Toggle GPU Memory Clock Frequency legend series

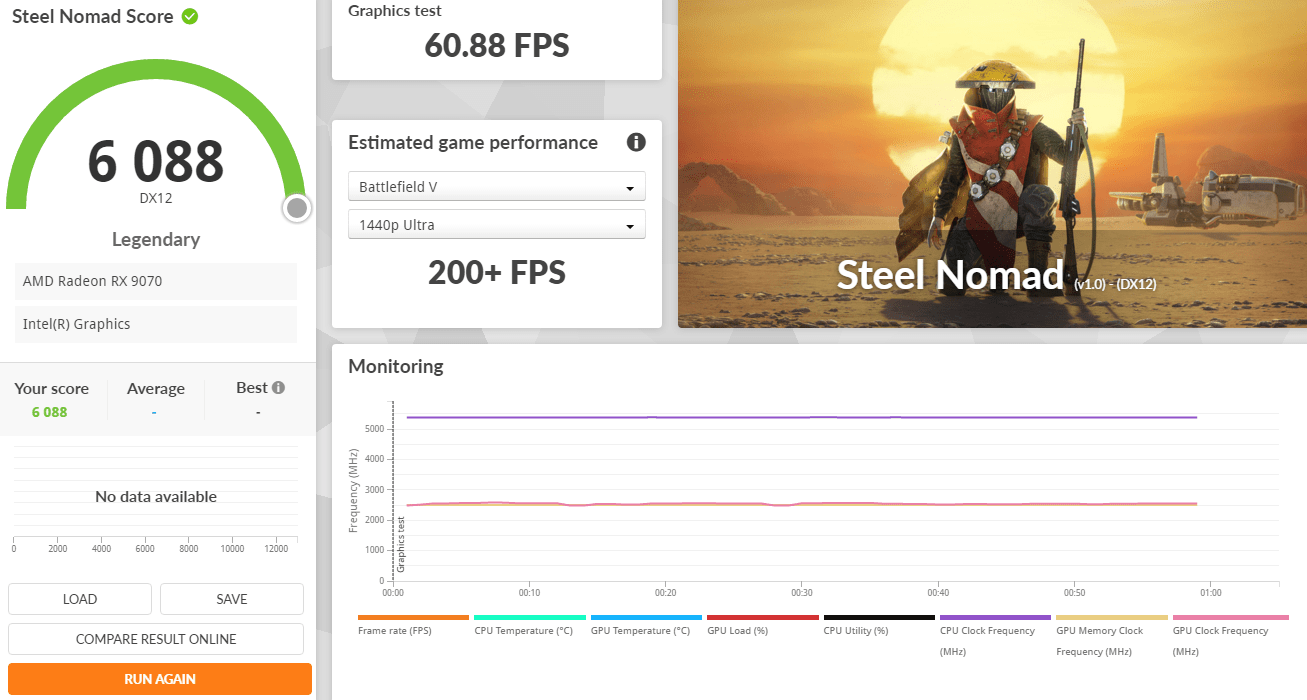click(x=1112, y=635)
